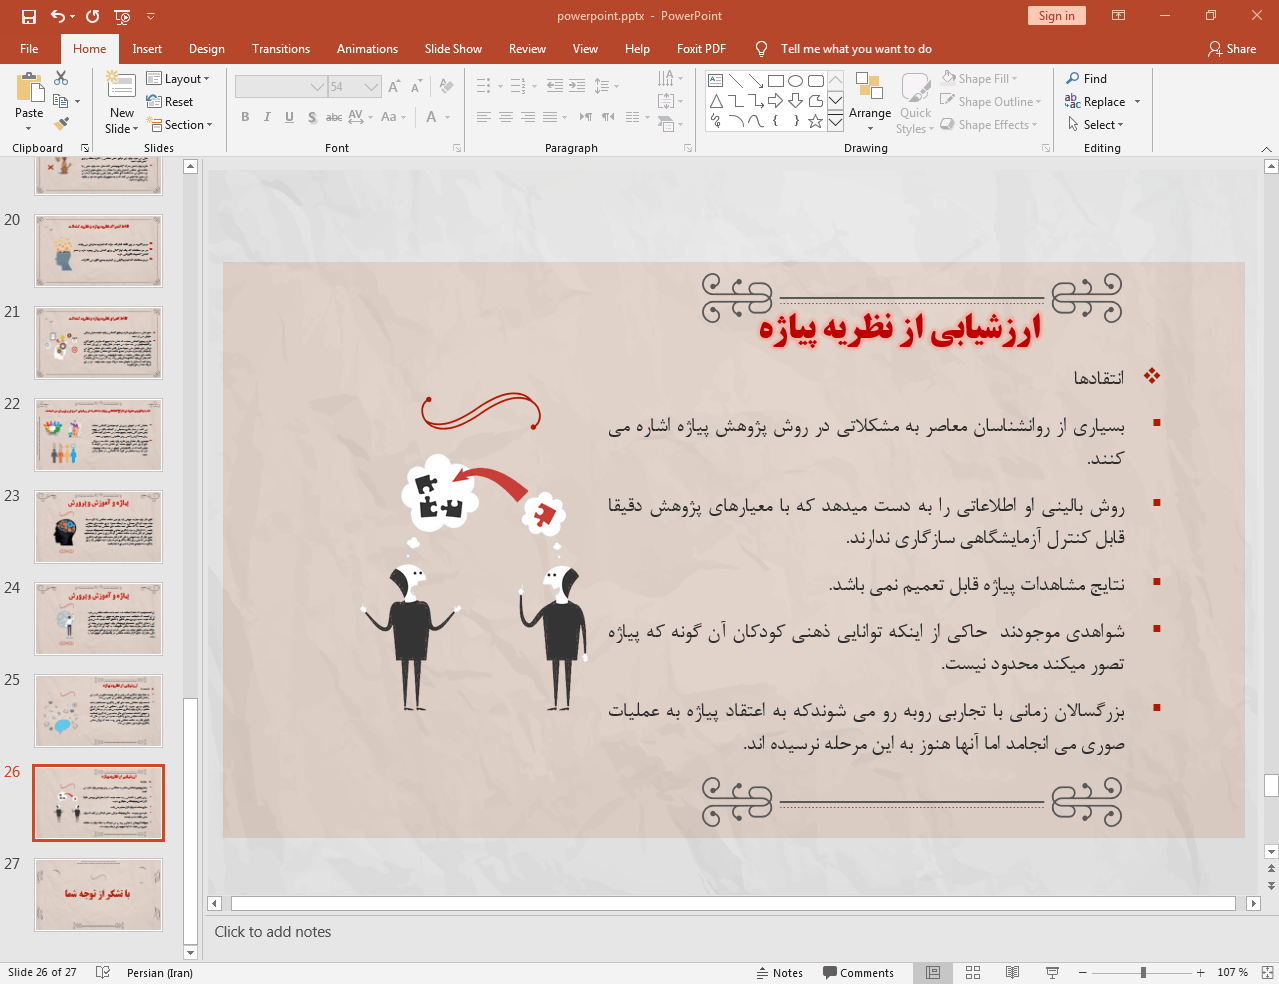Switch to the Insert tab
The image size is (1279, 984).
[x=147, y=49]
